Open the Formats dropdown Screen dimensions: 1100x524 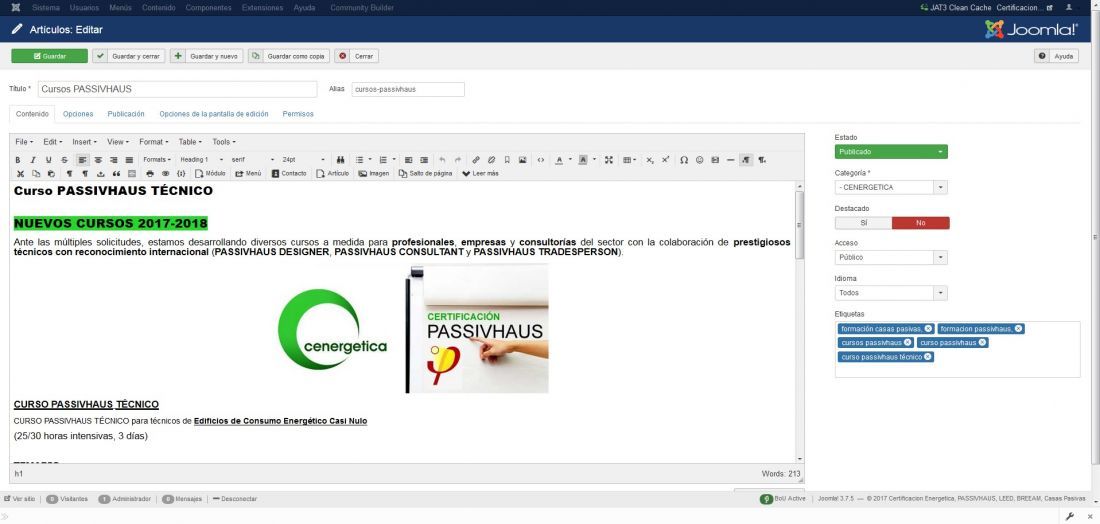pyautogui.click(x=157, y=160)
